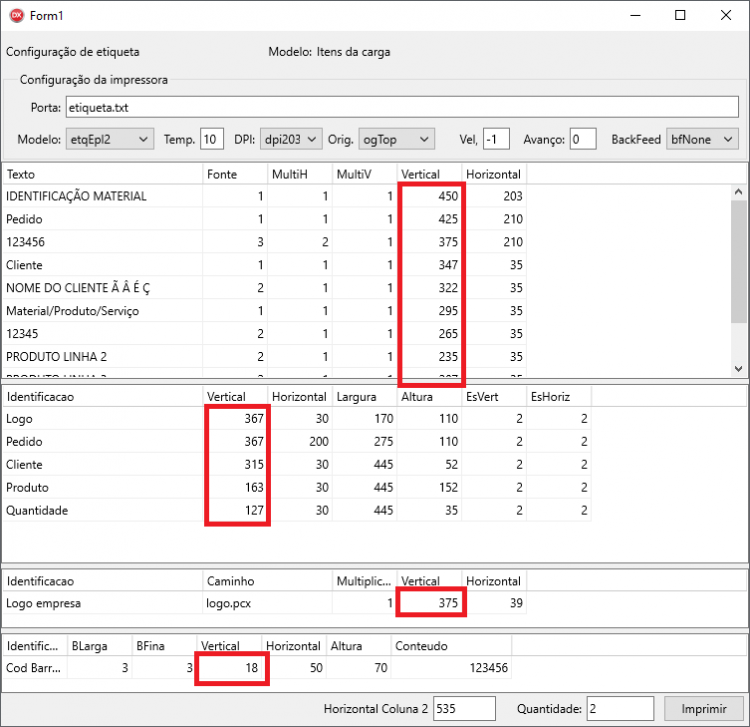Click the BLarga column header
Screen dimensions: 750x727
tap(99, 646)
